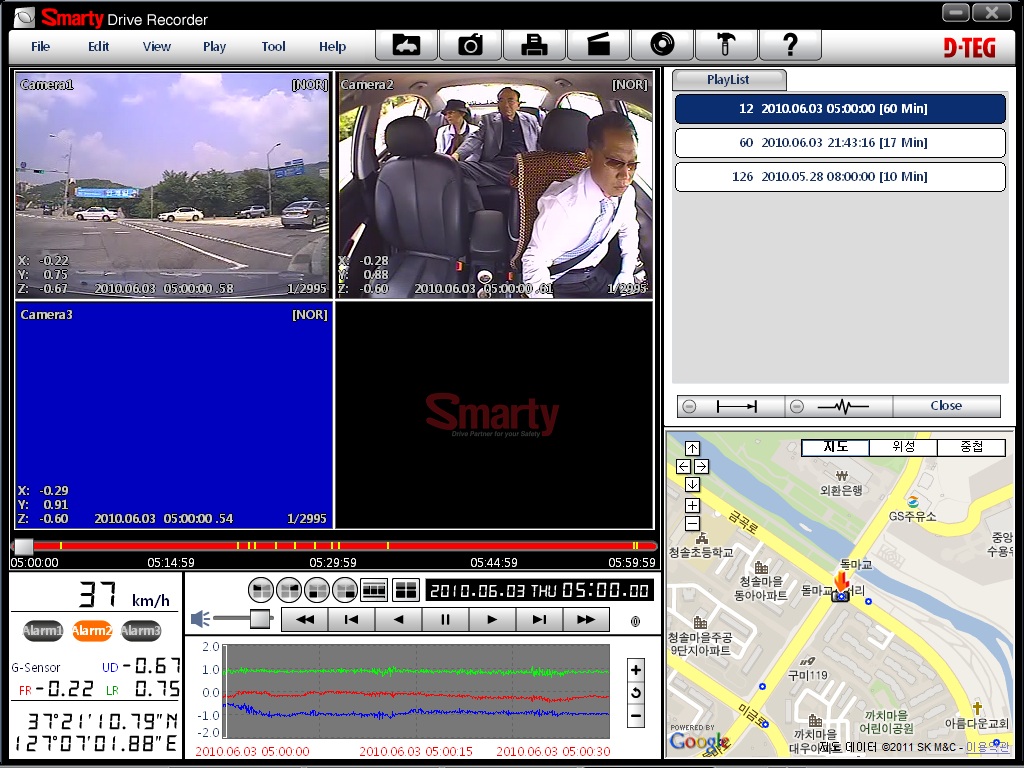Mute audio with the speaker icon
This screenshot has height=768, width=1024.
click(200, 619)
